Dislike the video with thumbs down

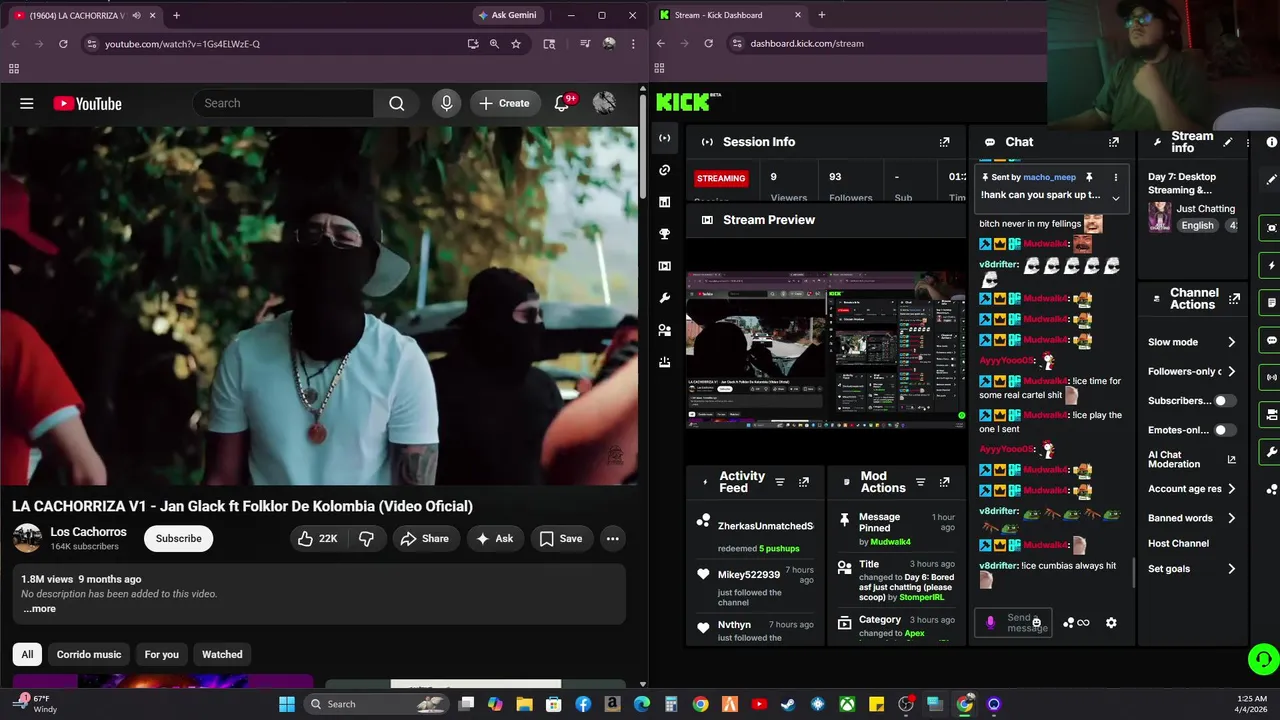(366, 538)
